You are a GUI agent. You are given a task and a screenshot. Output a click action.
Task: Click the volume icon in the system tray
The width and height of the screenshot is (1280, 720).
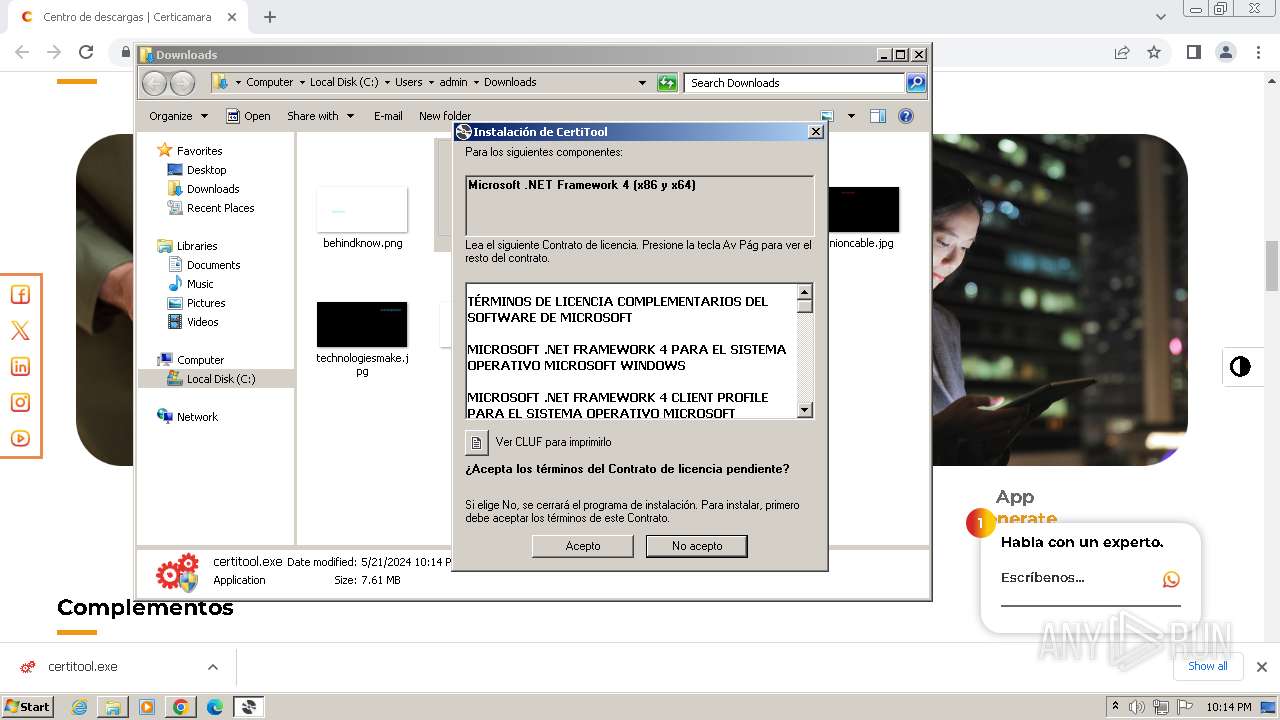[1137, 707]
